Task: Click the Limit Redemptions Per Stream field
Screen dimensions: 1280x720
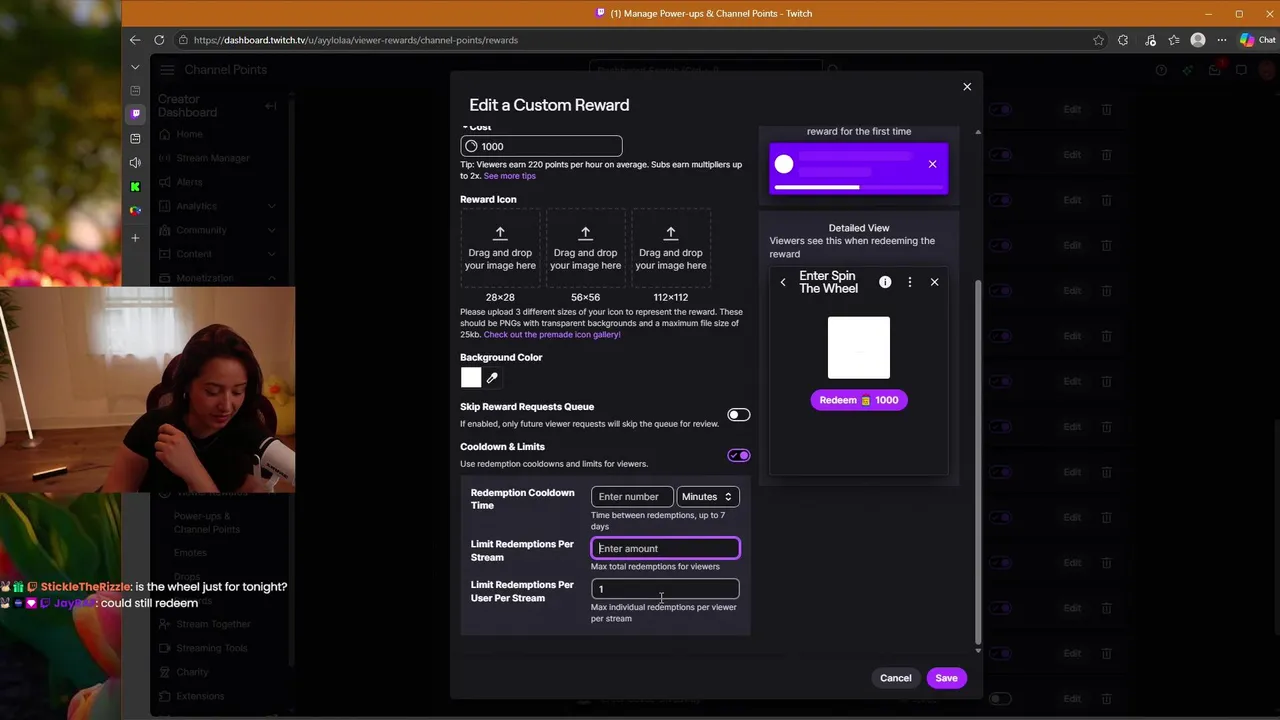Action: [x=665, y=548]
